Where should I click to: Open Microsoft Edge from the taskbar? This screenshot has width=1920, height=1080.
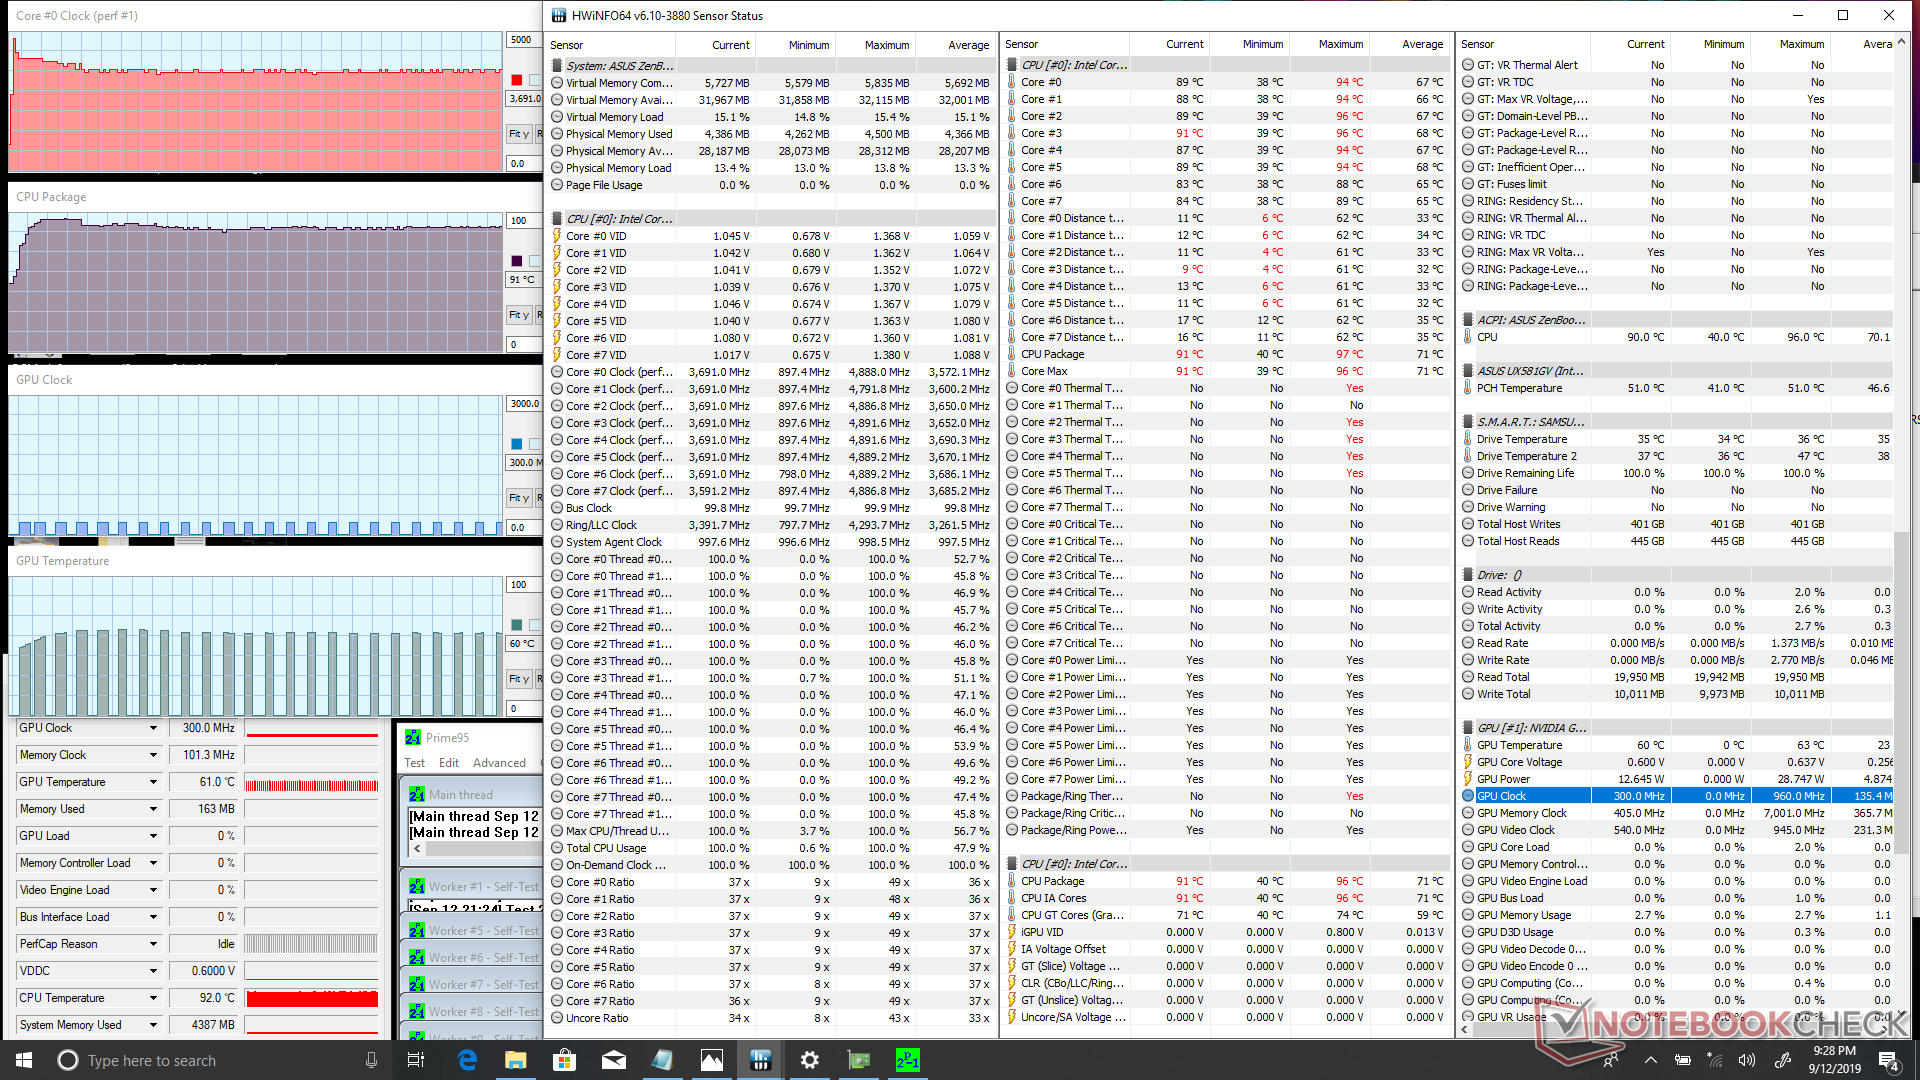click(x=467, y=1060)
